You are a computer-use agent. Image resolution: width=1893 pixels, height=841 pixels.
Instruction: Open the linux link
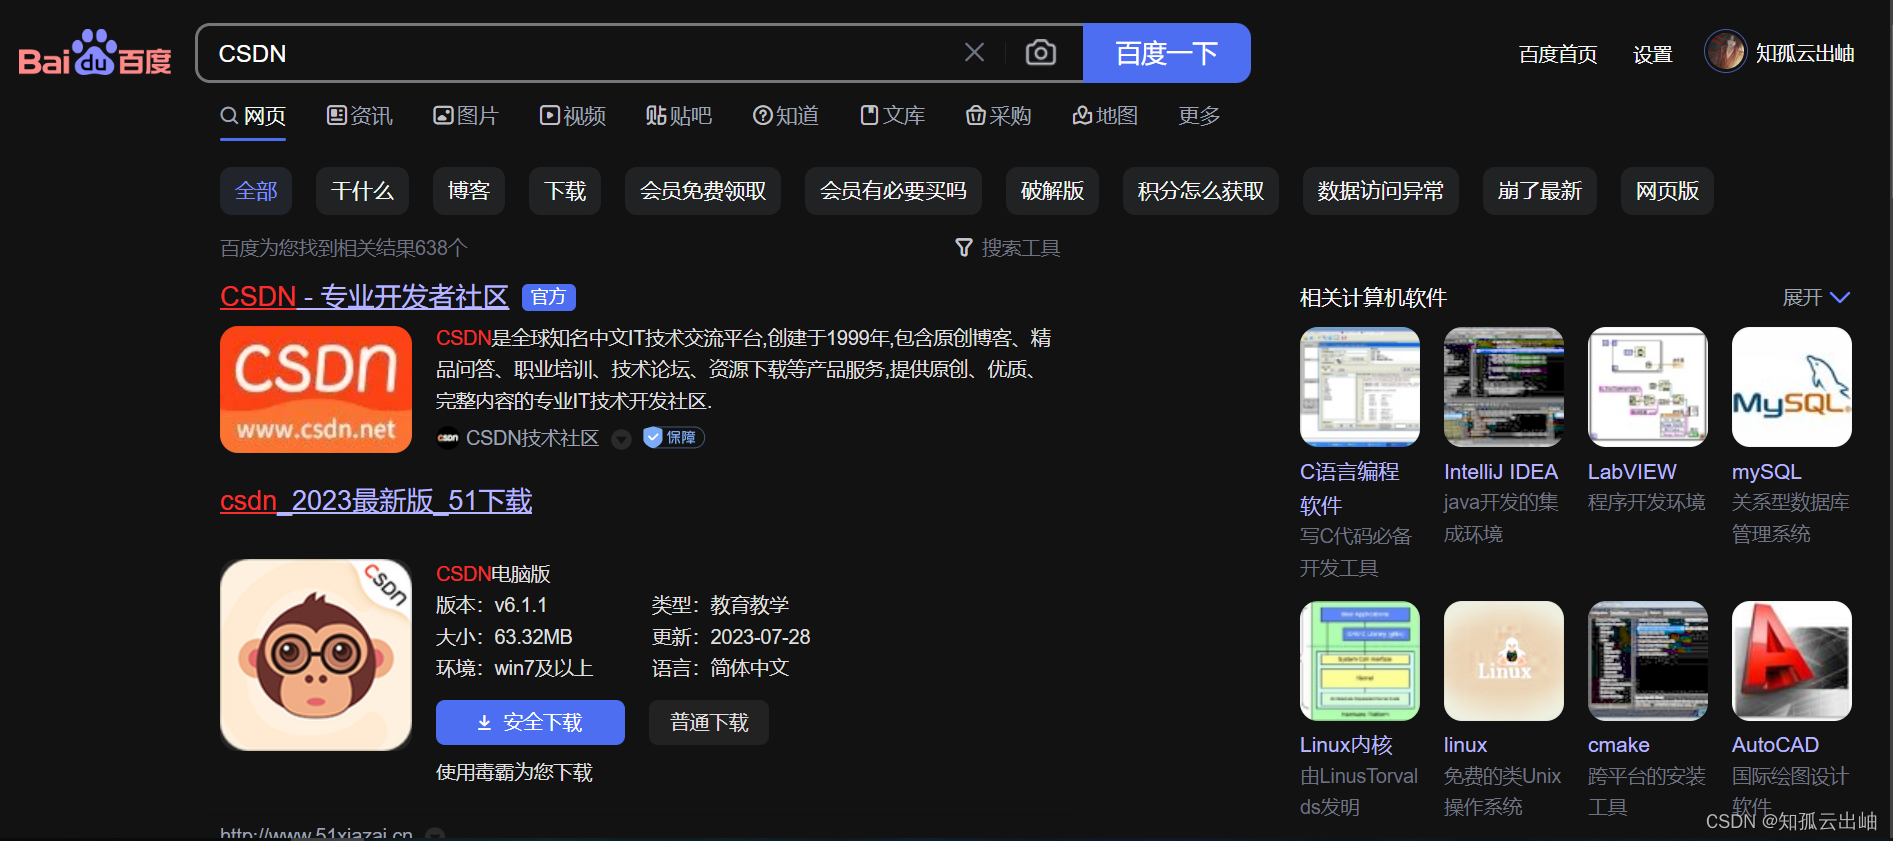coord(1465,745)
